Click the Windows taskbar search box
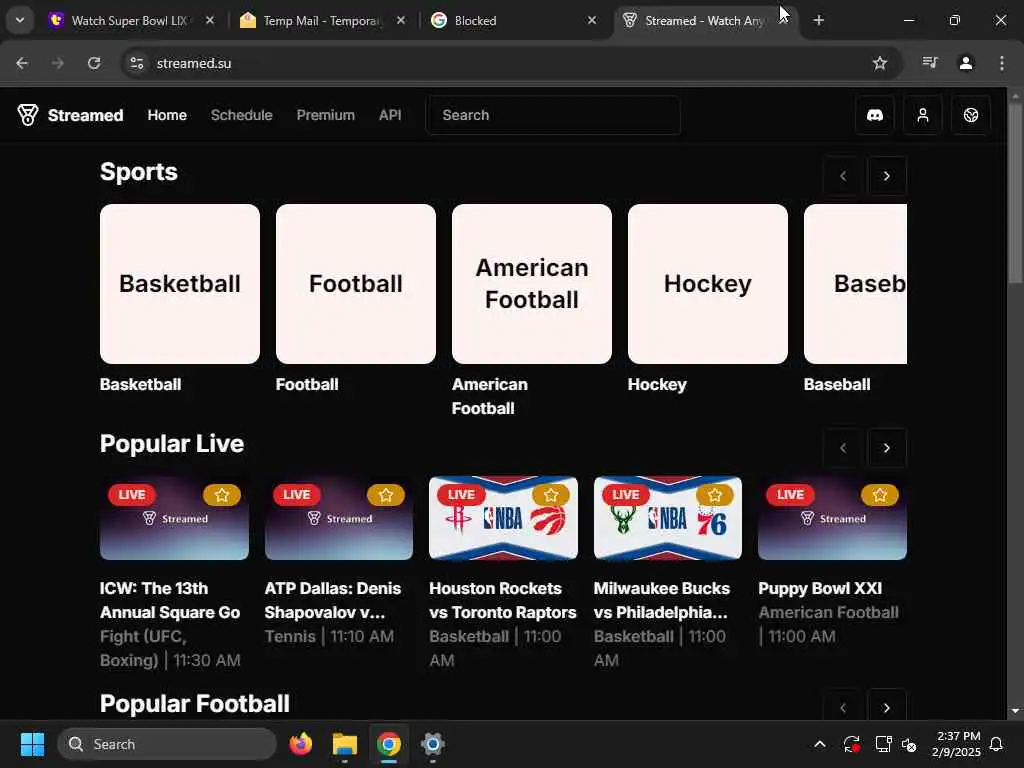The height and width of the screenshot is (768, 1024). [167, 744]
